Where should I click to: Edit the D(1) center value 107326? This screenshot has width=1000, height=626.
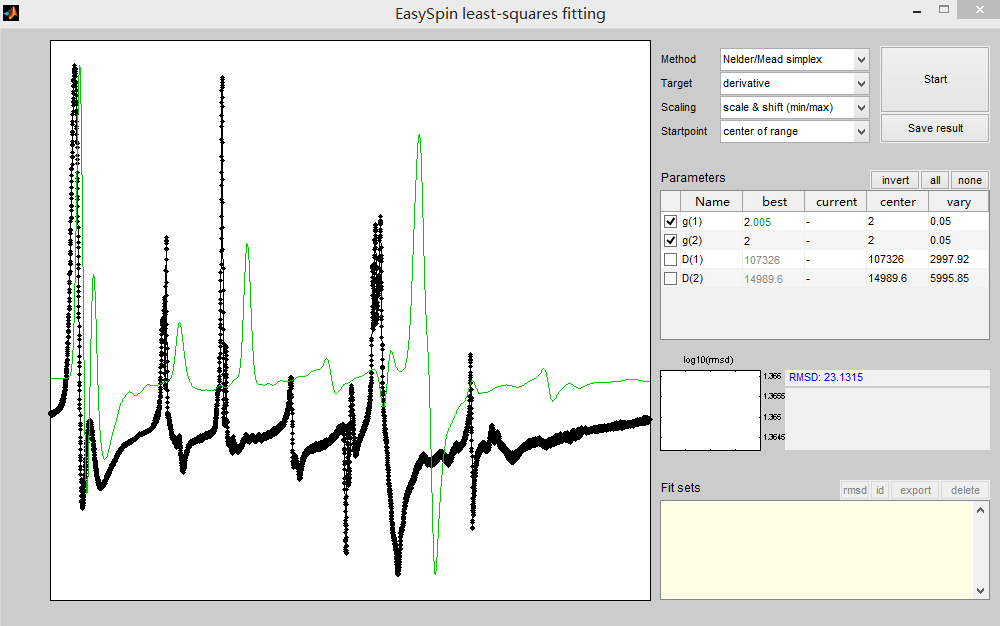897,259
